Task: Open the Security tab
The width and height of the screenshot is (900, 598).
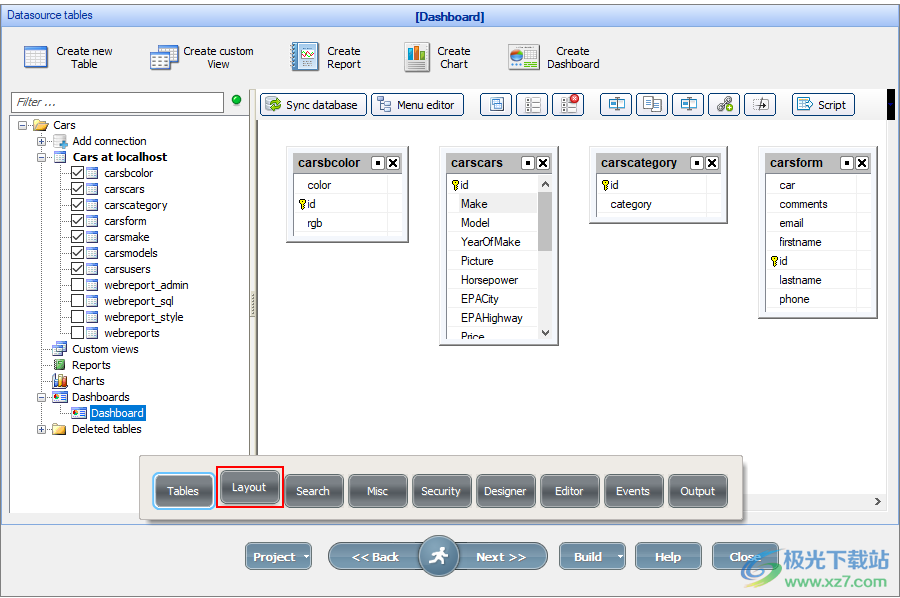Action: [440, 491]
